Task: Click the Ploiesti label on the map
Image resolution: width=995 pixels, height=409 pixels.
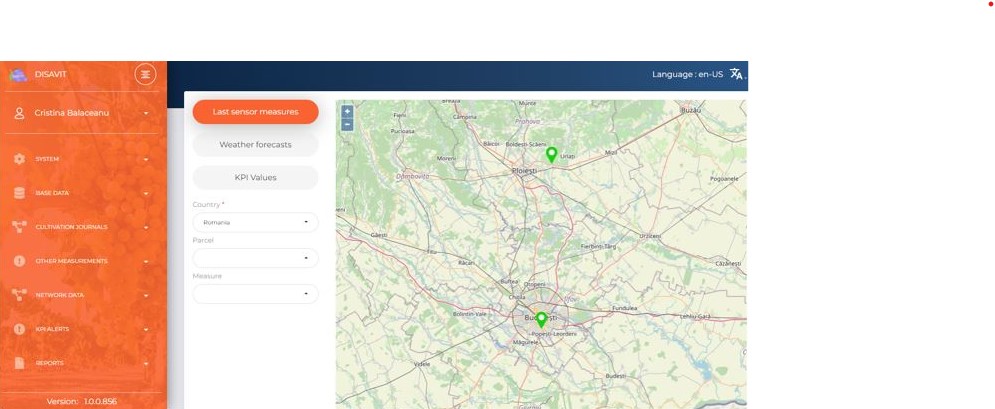Action: coord(524,171)
